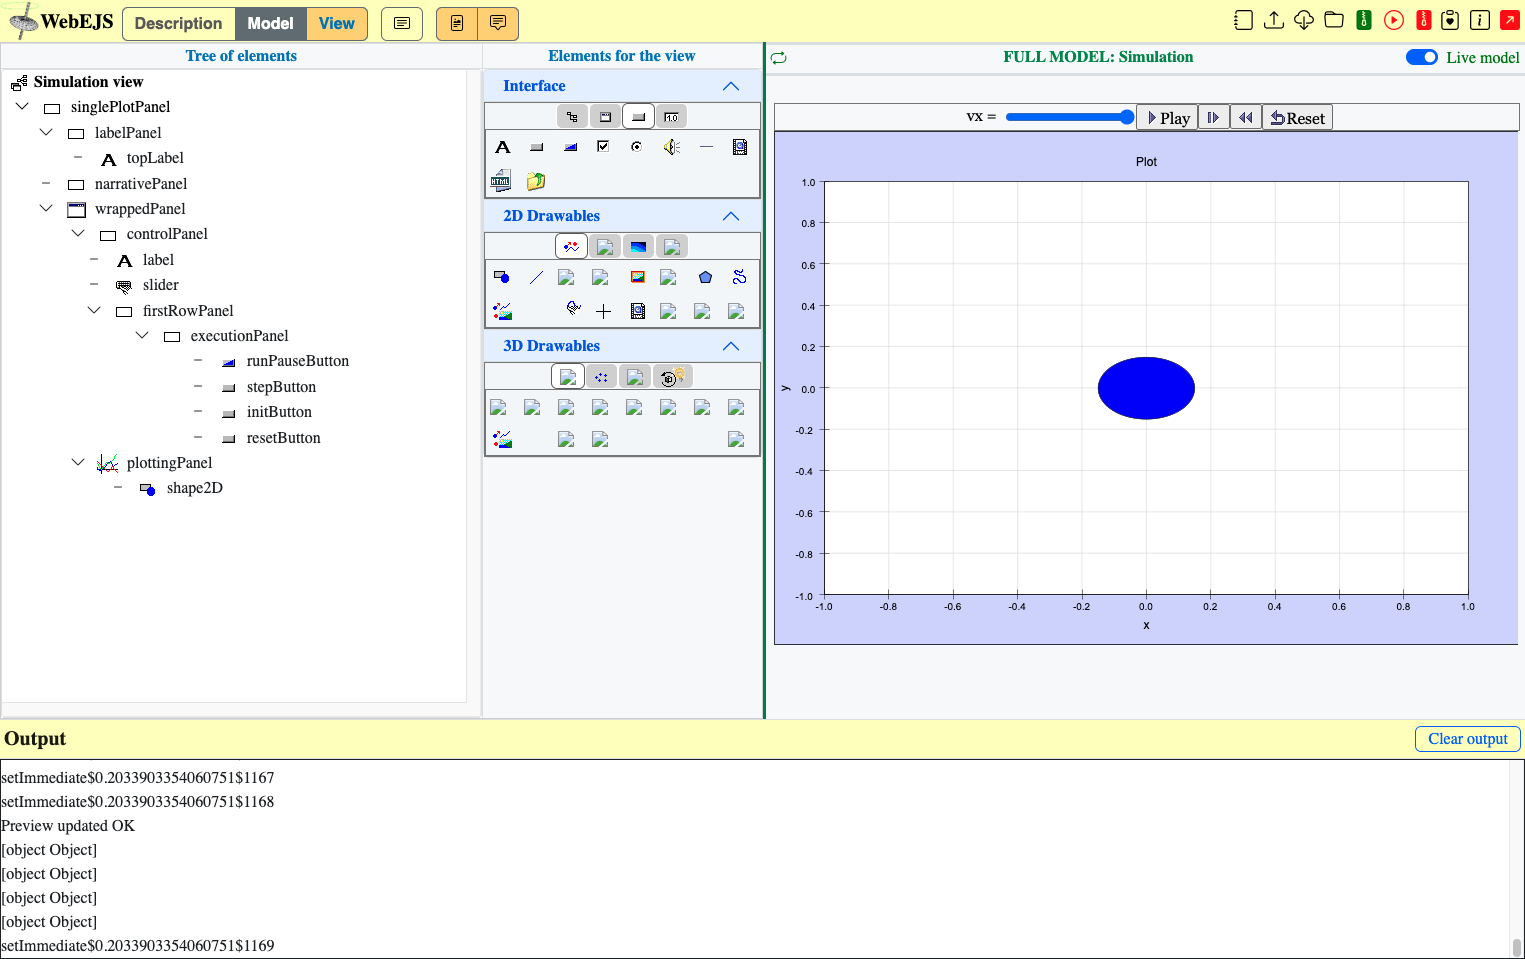The width and height of the screenshot is (1525, 959).
Task: Adjust the vx slider
Action: coord(1070,117)
